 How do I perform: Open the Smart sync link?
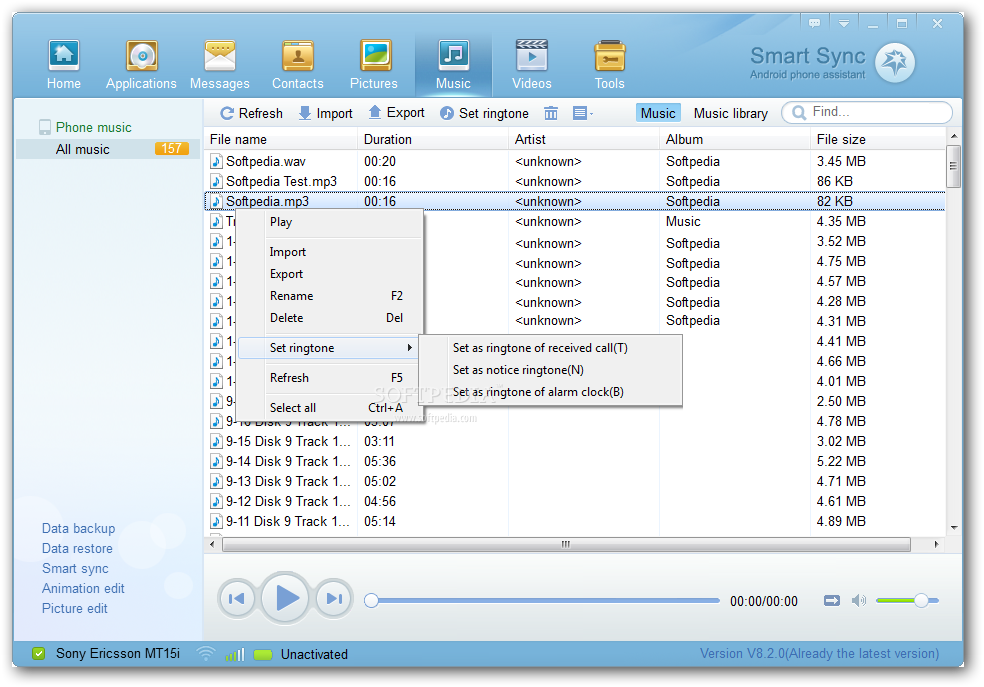point(75,569)
